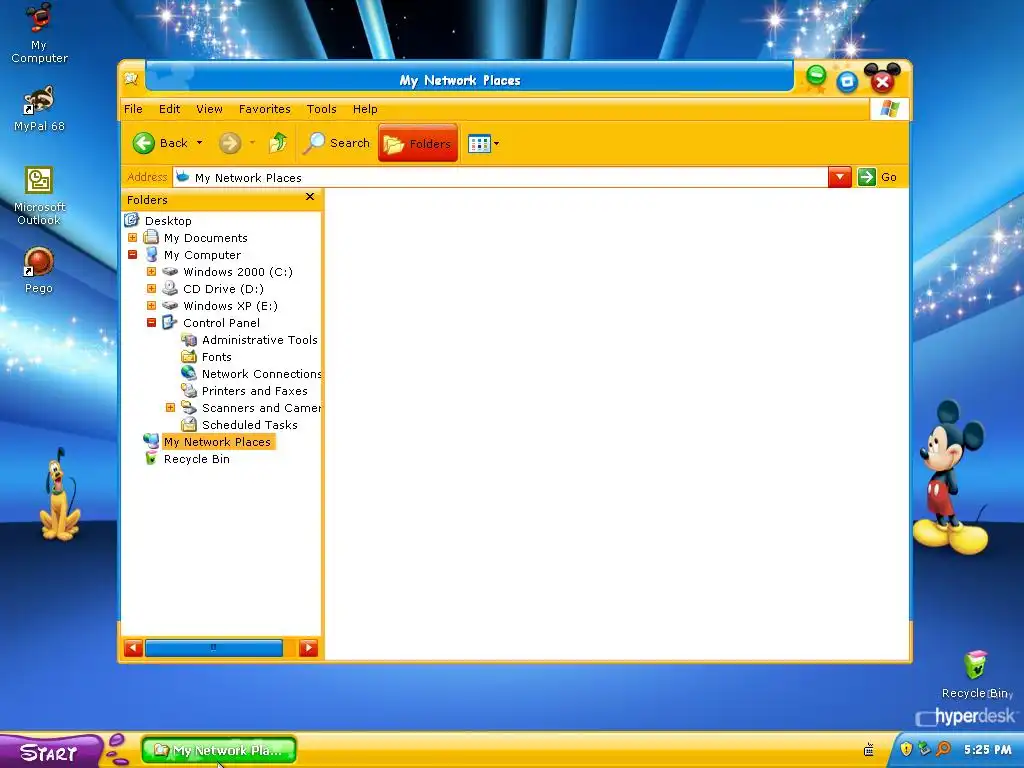
Task: Open the Help menu
Action: pyautogui.click(x=365, y=109)
